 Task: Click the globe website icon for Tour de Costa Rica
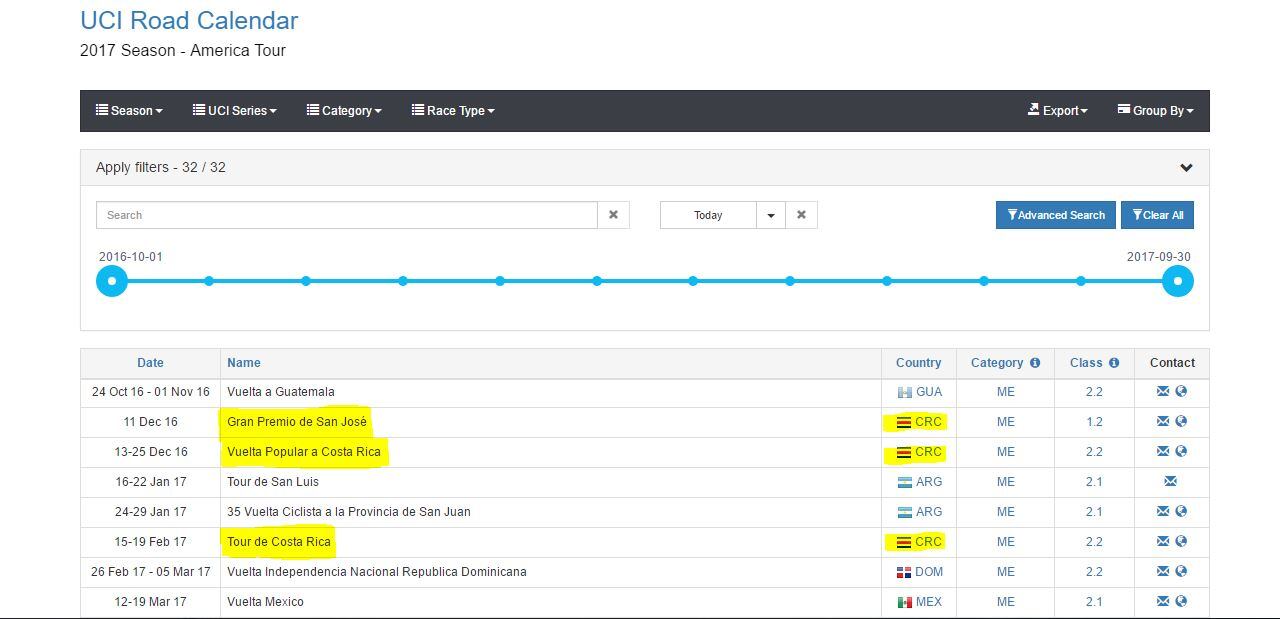pos(1181,542)
